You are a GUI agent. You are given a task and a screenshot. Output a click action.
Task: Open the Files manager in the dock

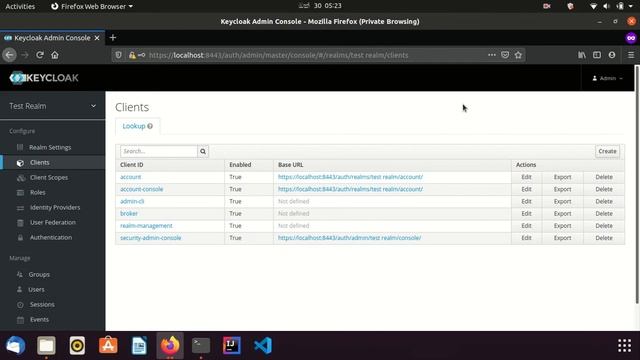[x=46, y=345]
